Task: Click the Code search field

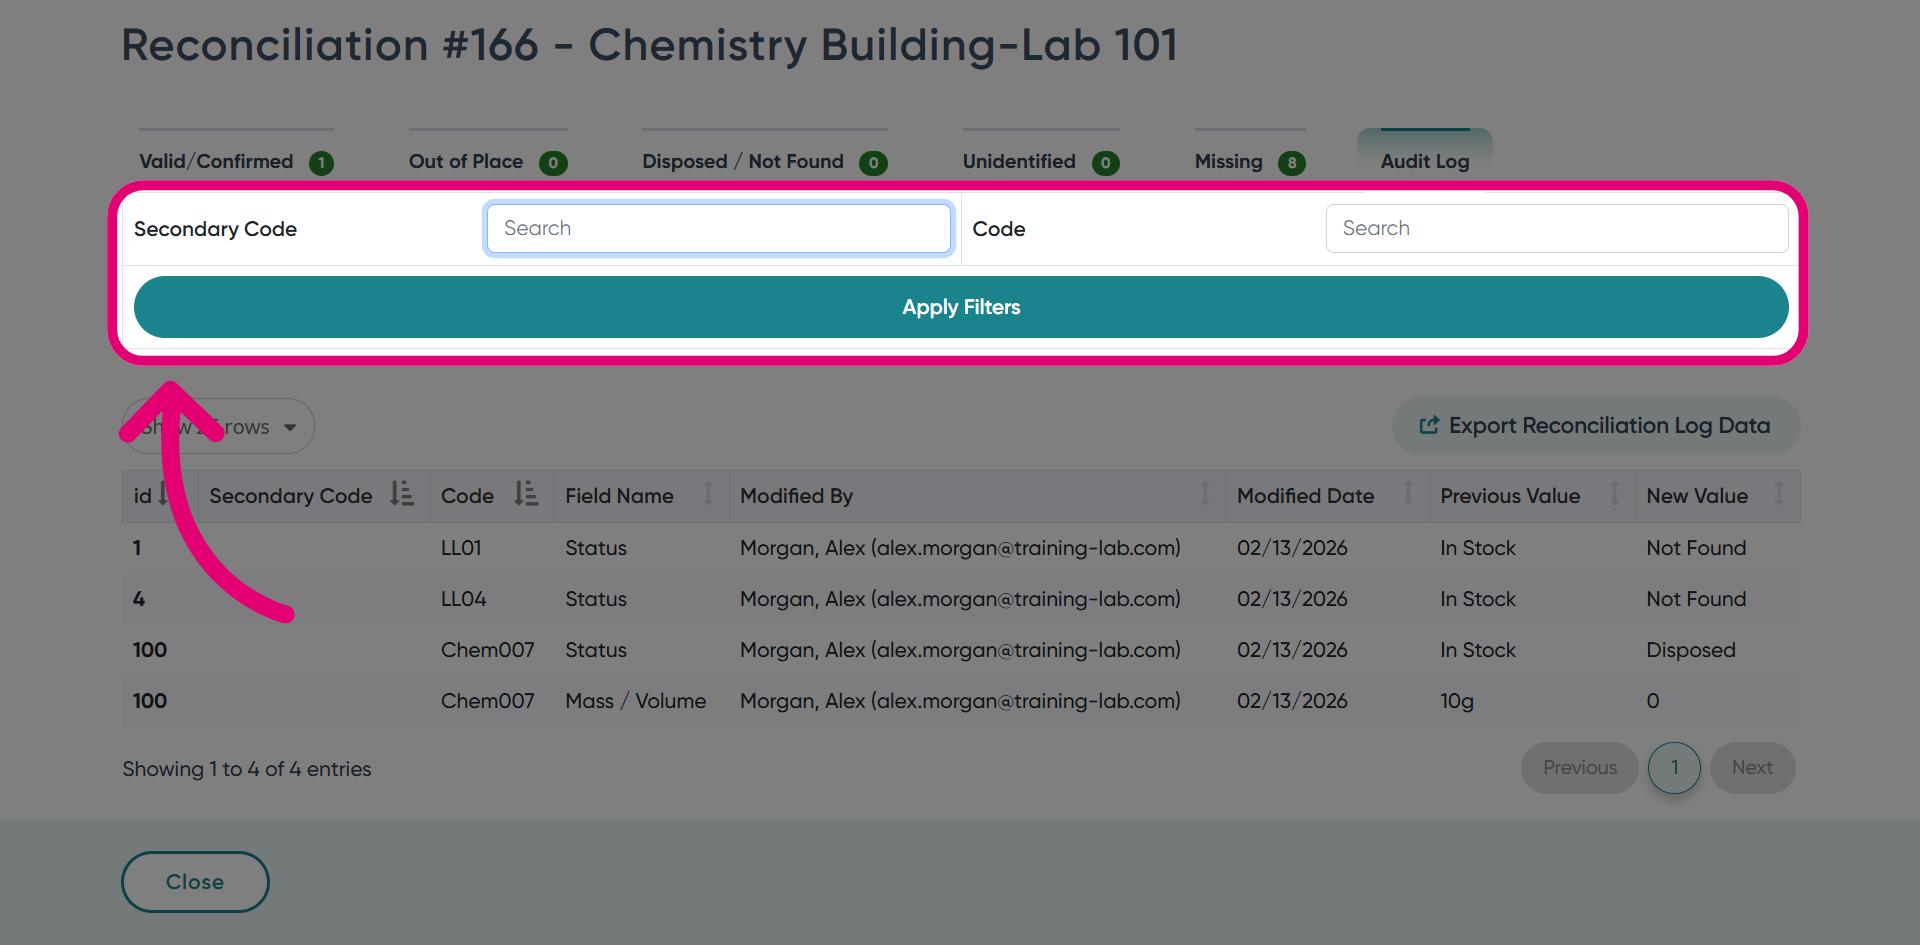Action: 1557,228
